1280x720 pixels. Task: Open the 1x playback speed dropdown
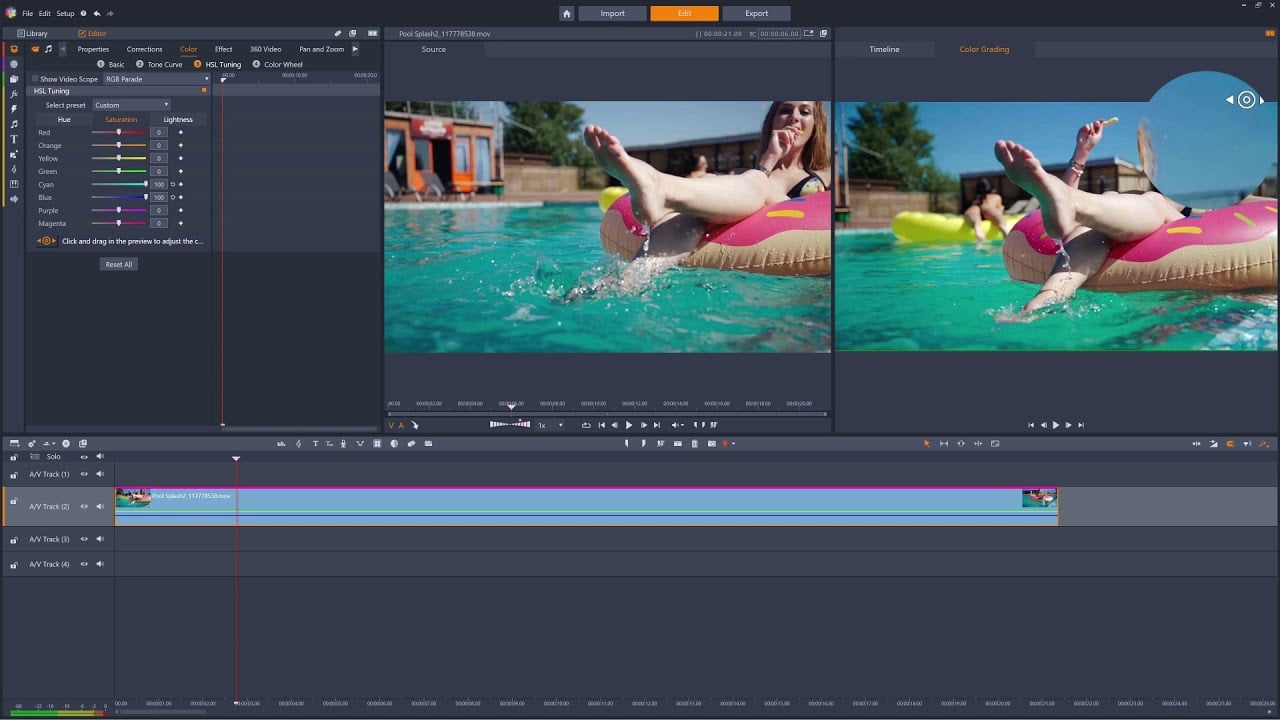click(x=551, y=425)
